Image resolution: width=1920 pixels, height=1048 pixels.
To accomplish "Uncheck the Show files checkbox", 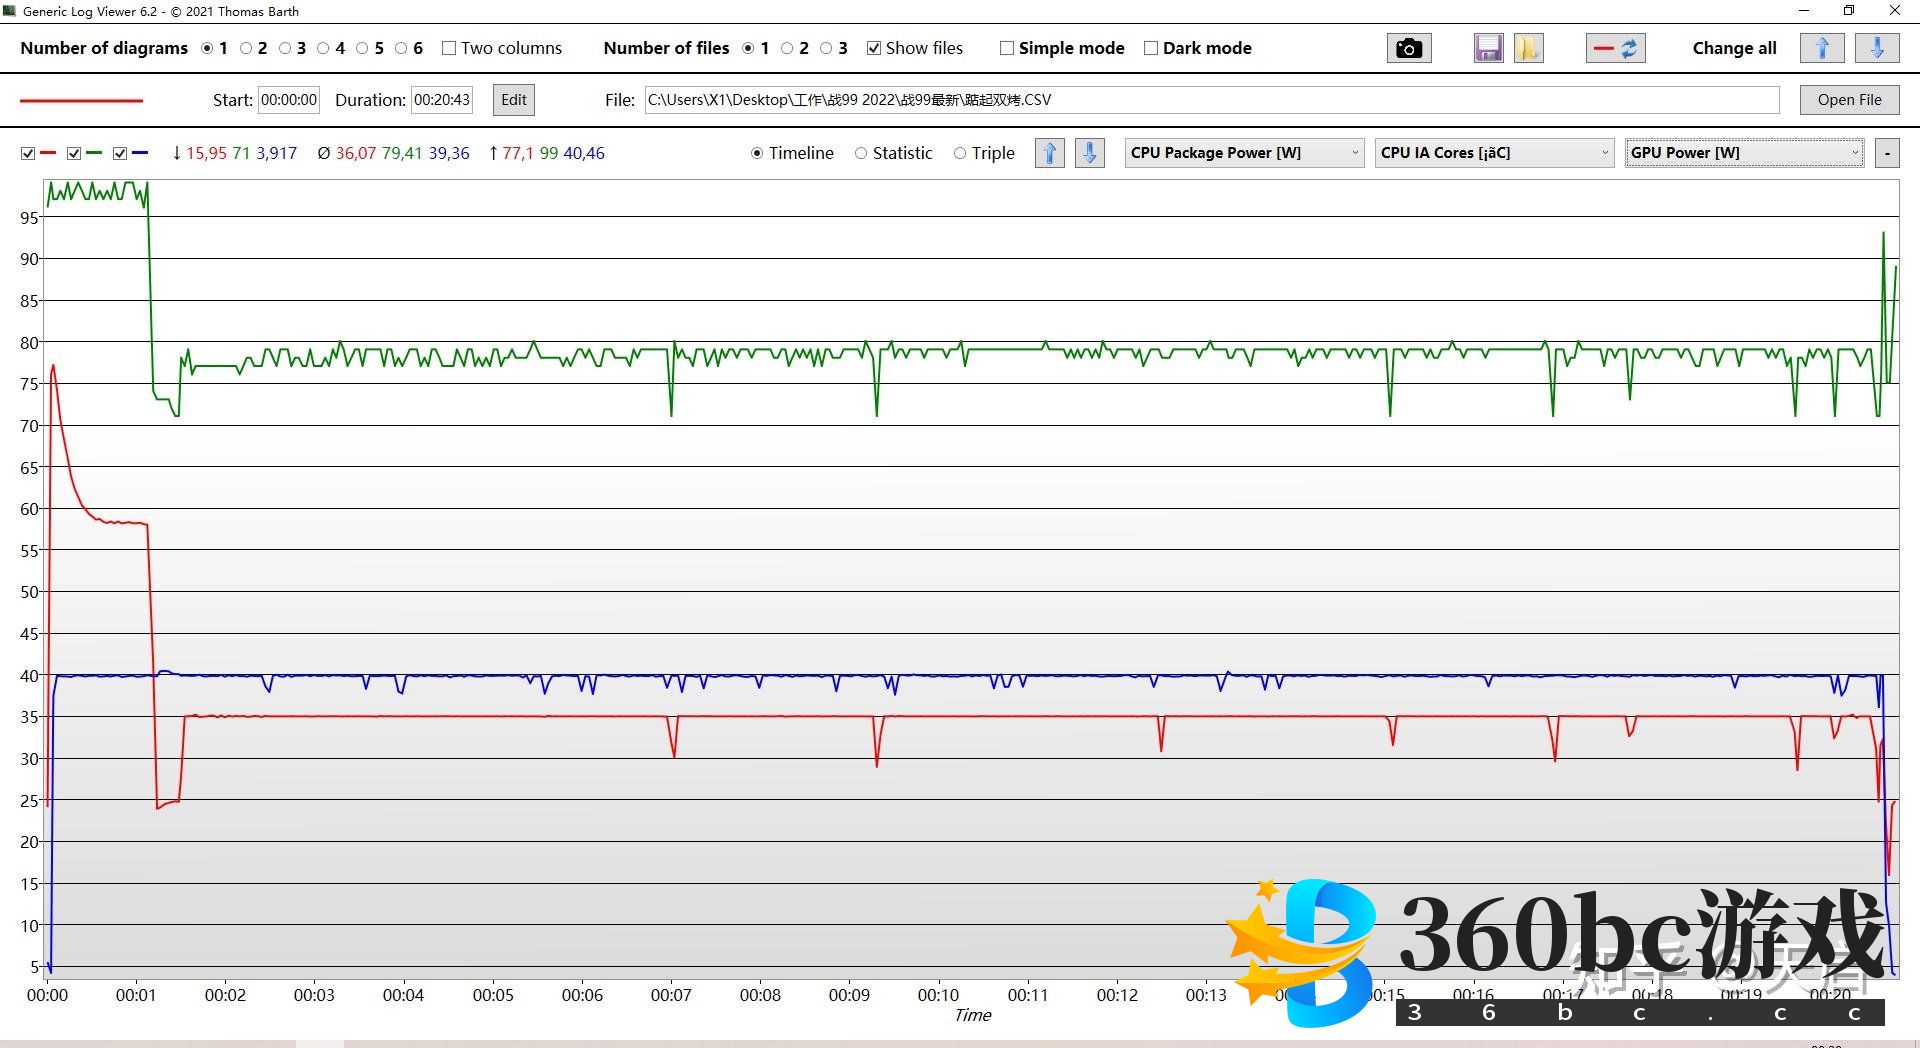I will pos(874,48).
